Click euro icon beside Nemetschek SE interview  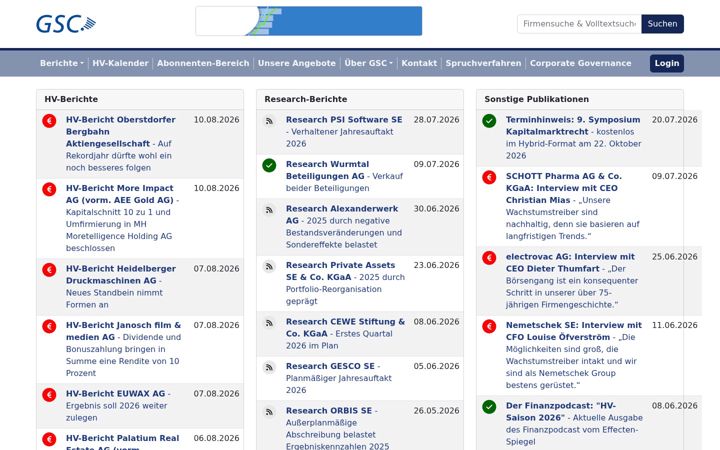(489, 326)
